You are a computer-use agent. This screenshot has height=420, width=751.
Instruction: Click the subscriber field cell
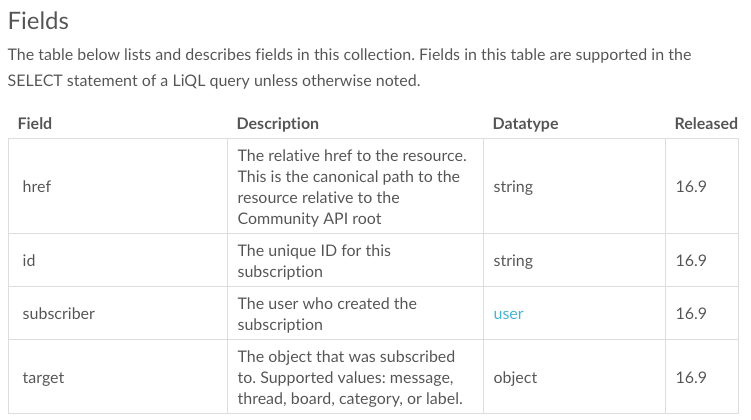click(118, 314)
